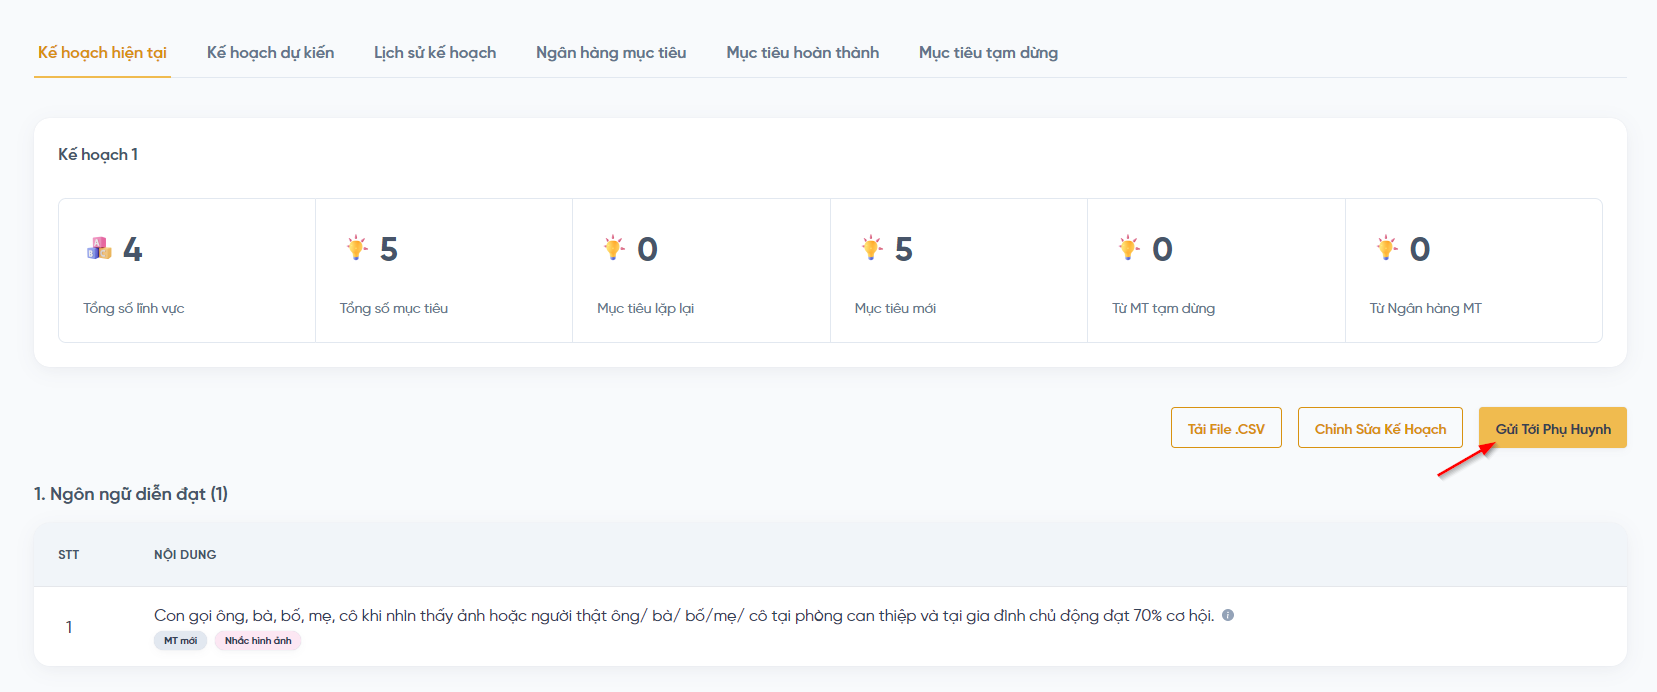Click the goal 1 description text in table
The width and height of the screenshot is (1657, 692).
(684, 616)
